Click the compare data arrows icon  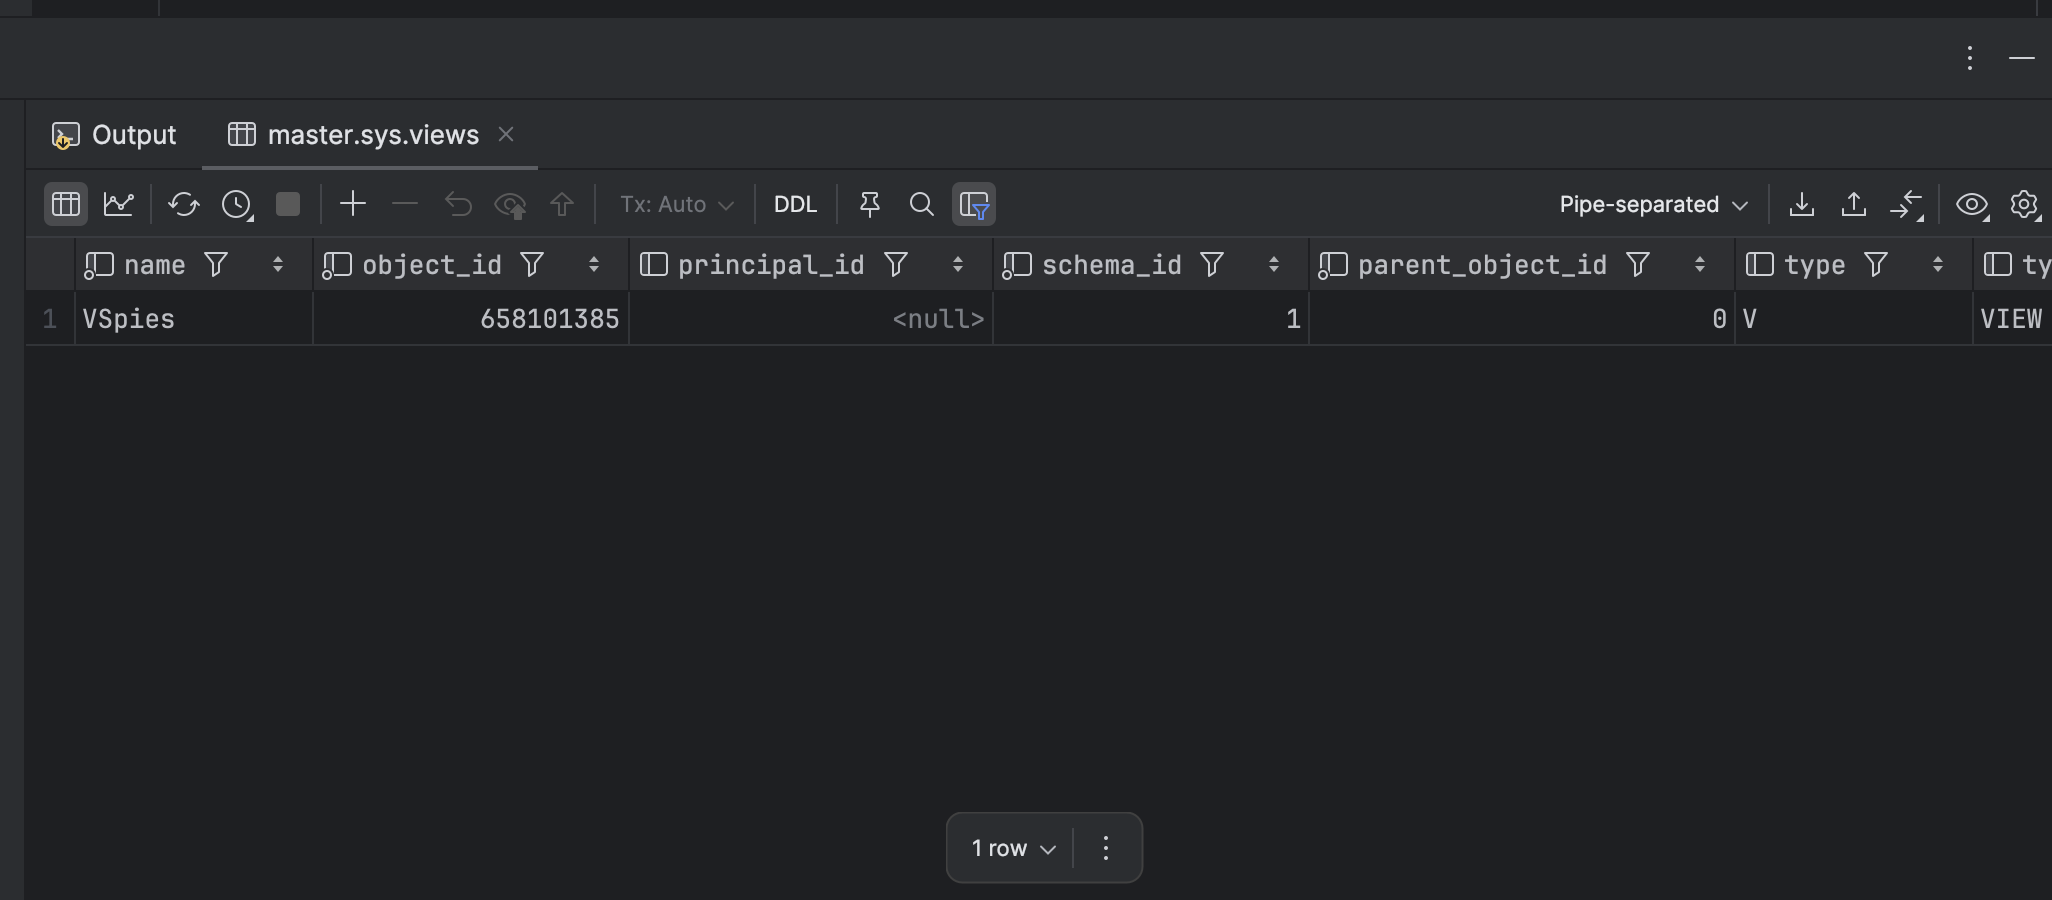(1906, 204)
